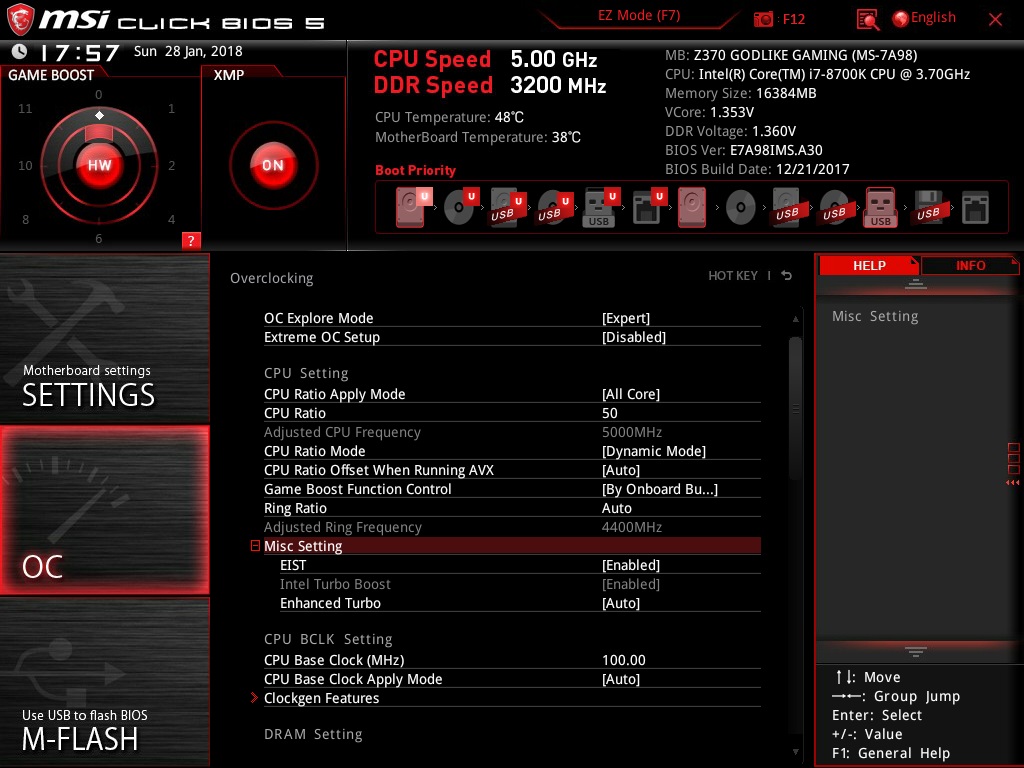Select the legacy USB hard disk boot icon
Viewport: 1024px width, 768px height.
point(787,207)
